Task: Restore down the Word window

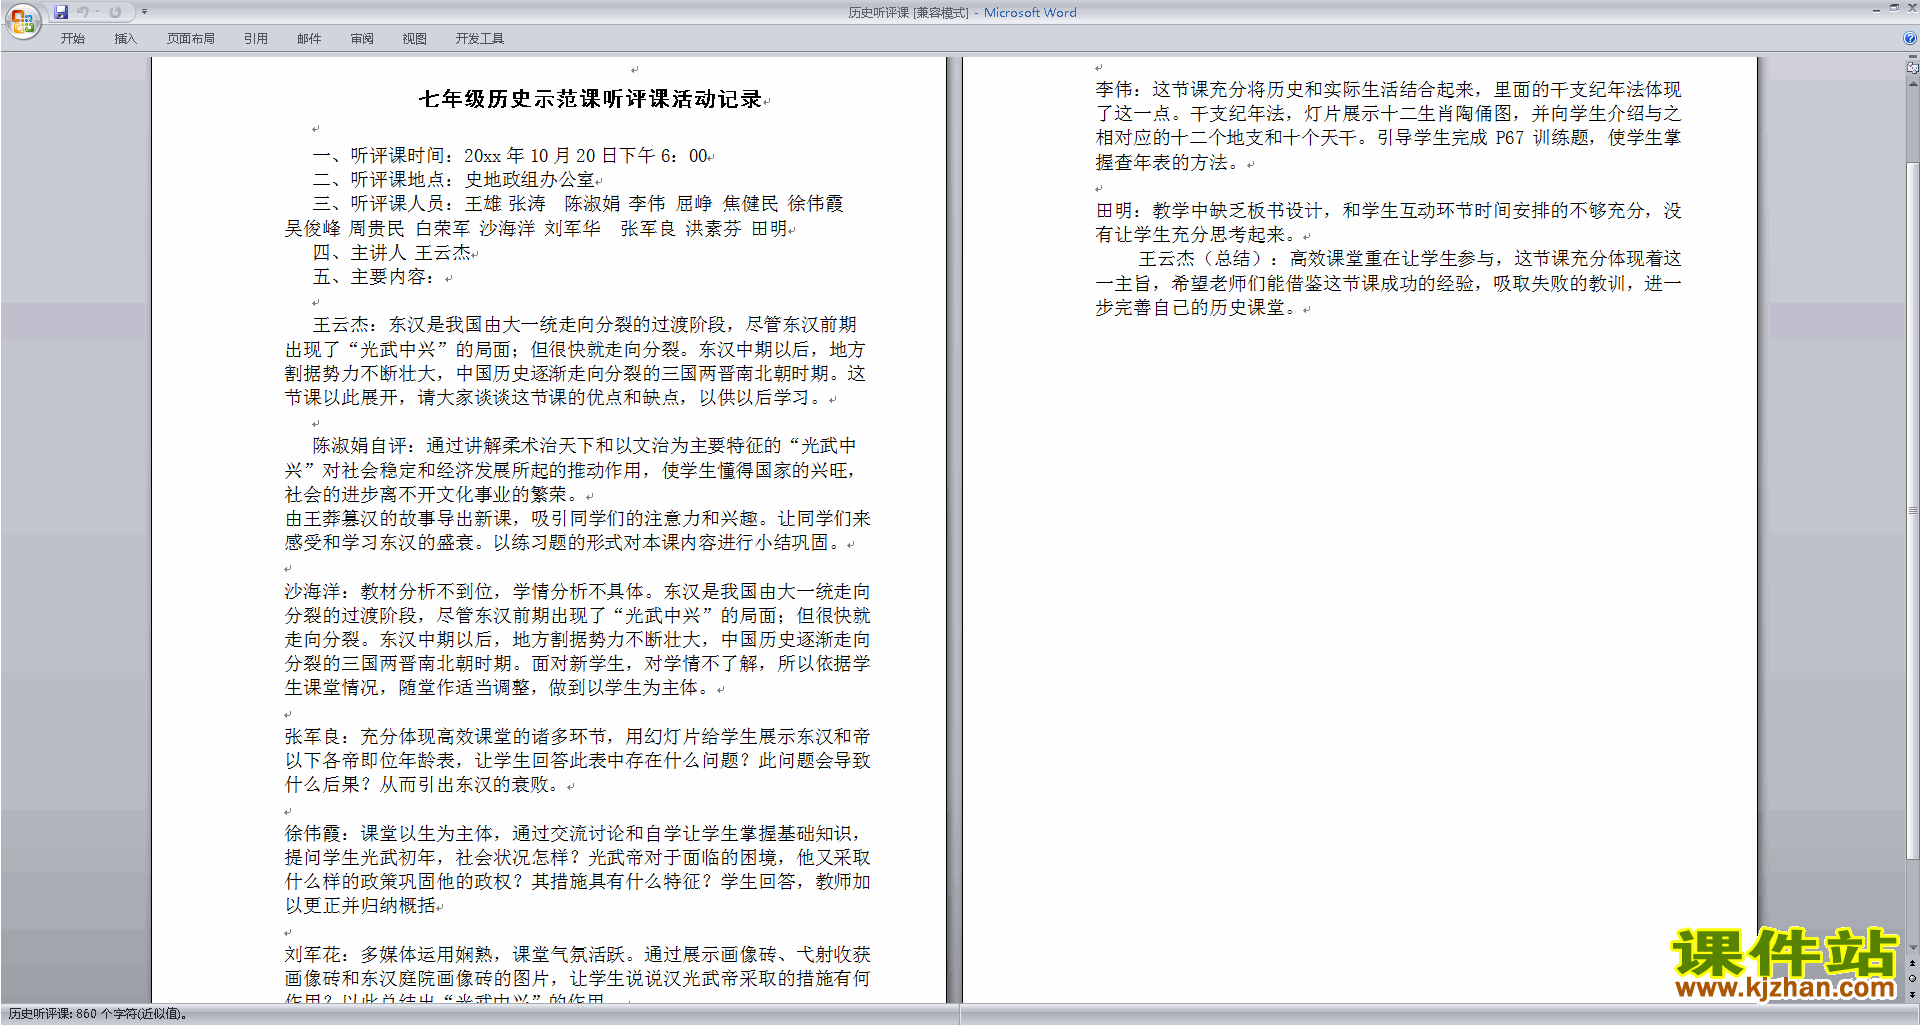Action: click(x=1894, y=9)
